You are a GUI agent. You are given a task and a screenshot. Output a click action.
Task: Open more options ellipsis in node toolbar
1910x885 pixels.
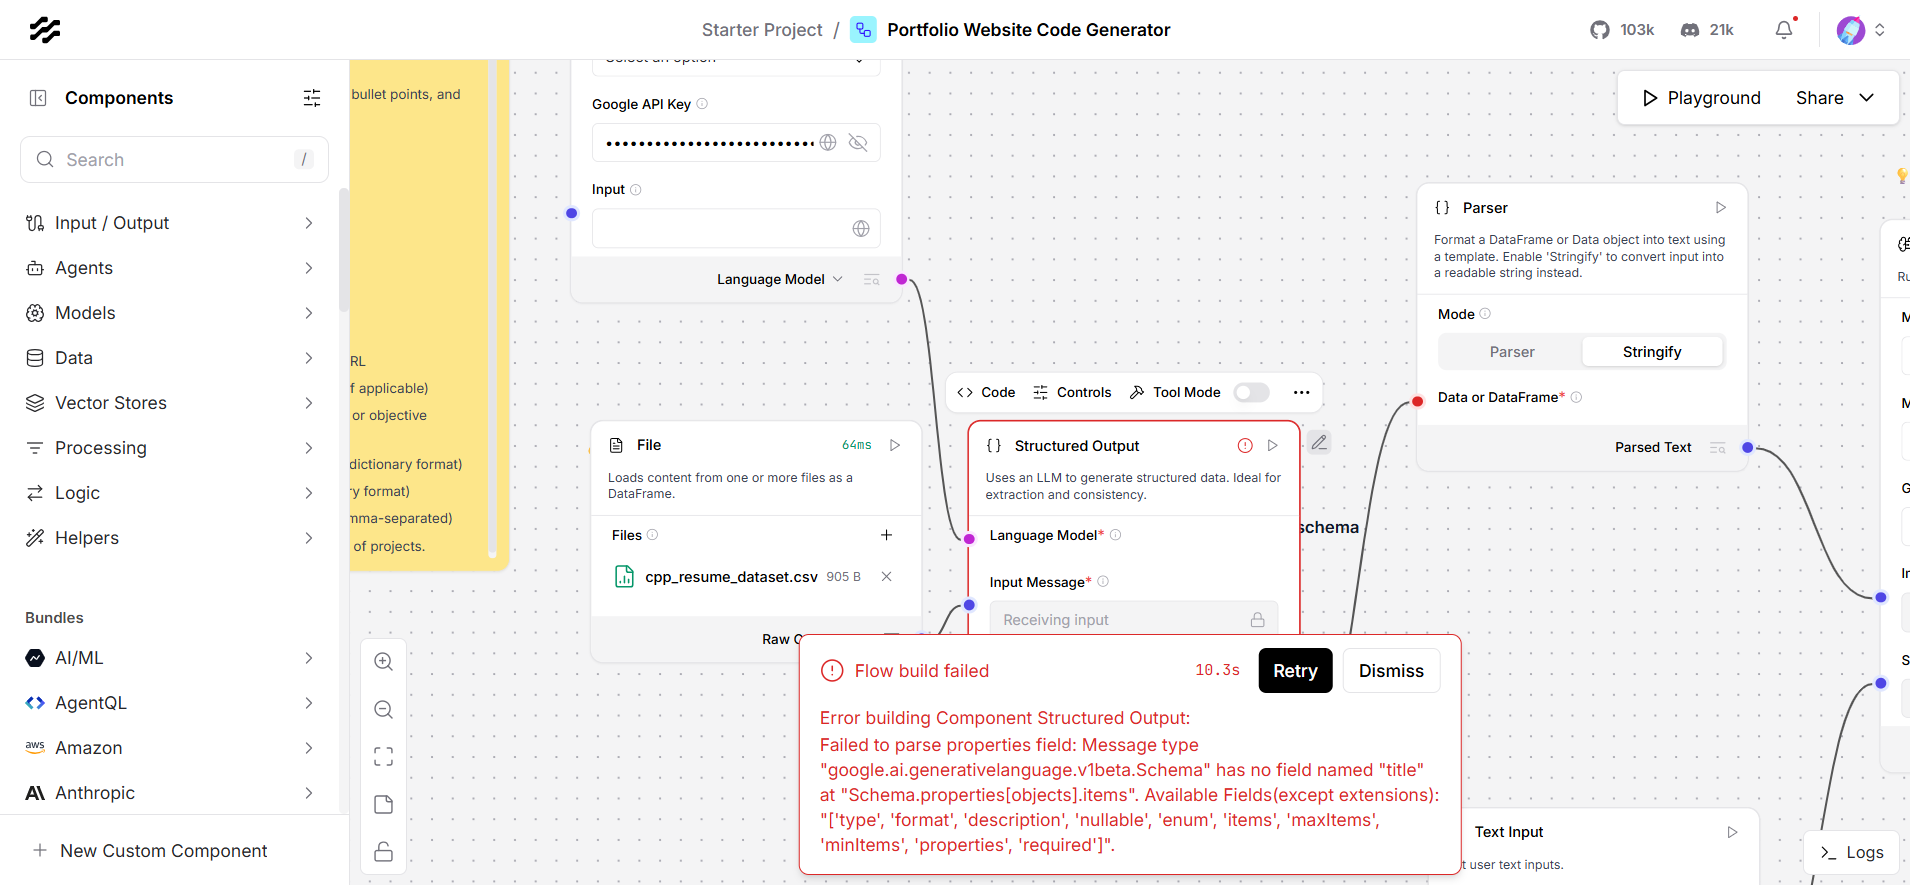pos(1301,393)
